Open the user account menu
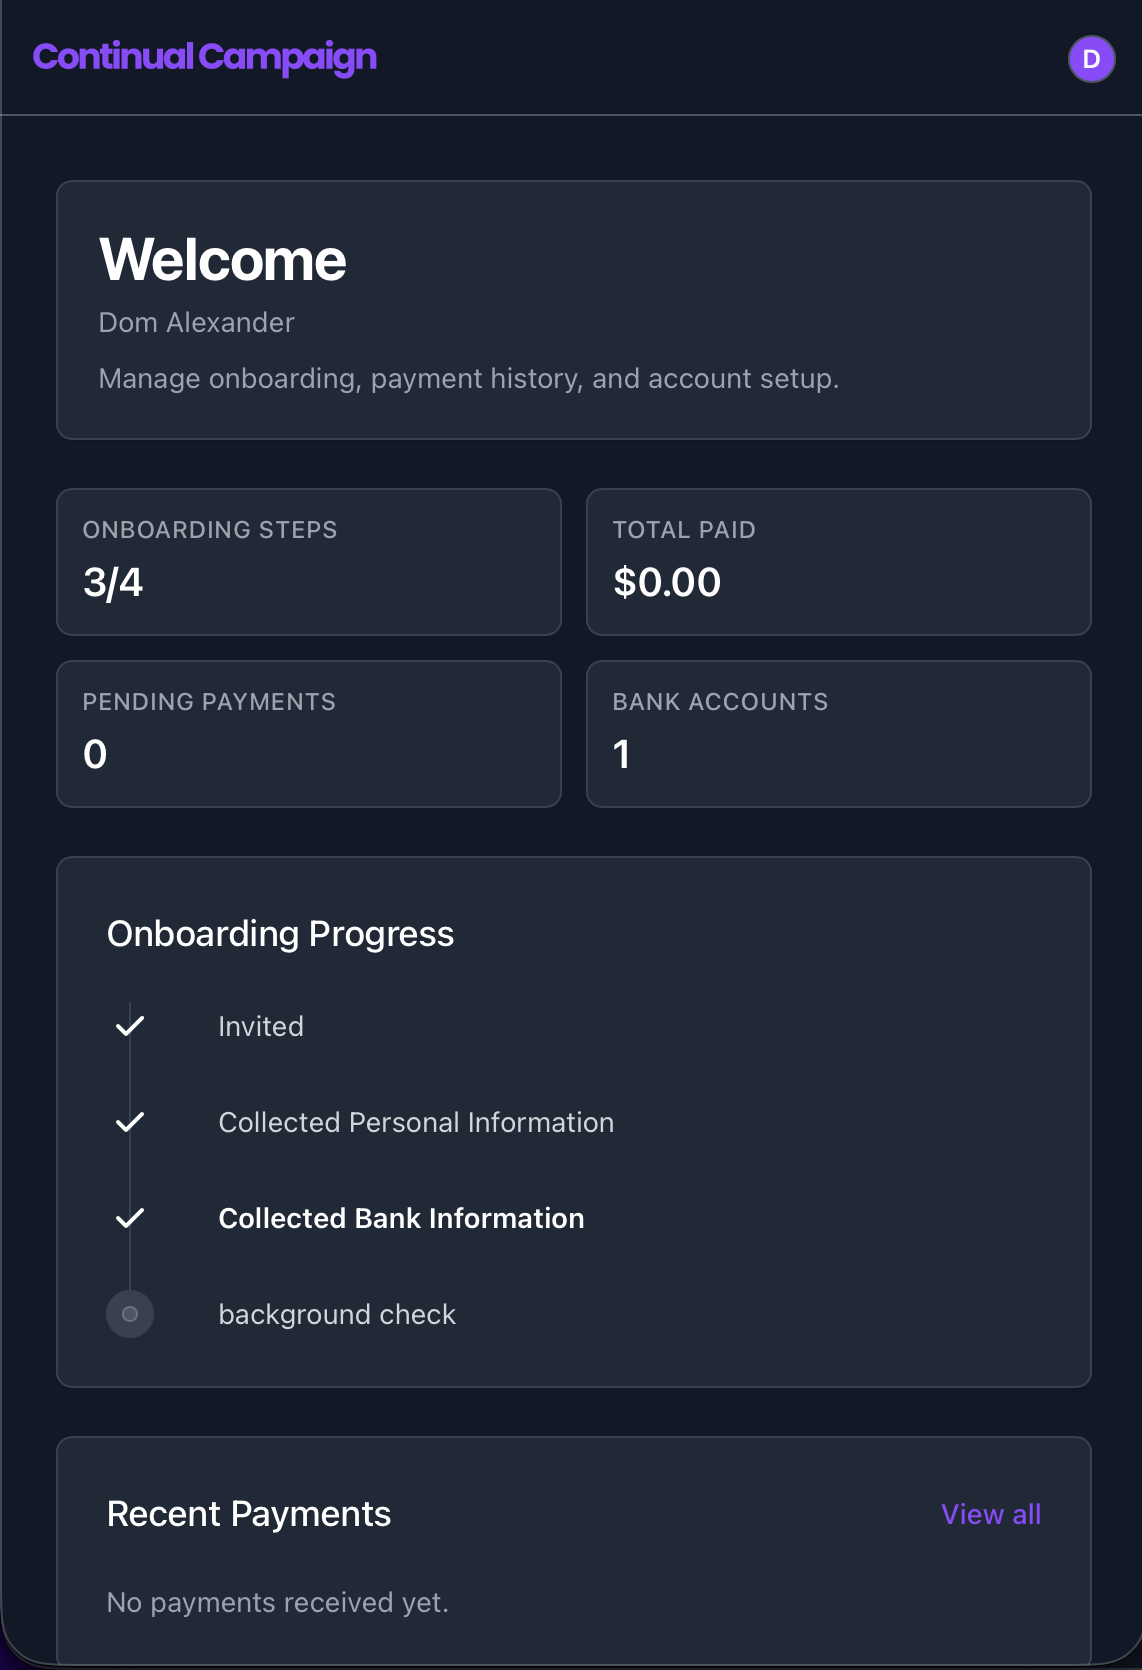Image resolution: width=1142 pixels, height=1670 pixels. [1090, 60]
